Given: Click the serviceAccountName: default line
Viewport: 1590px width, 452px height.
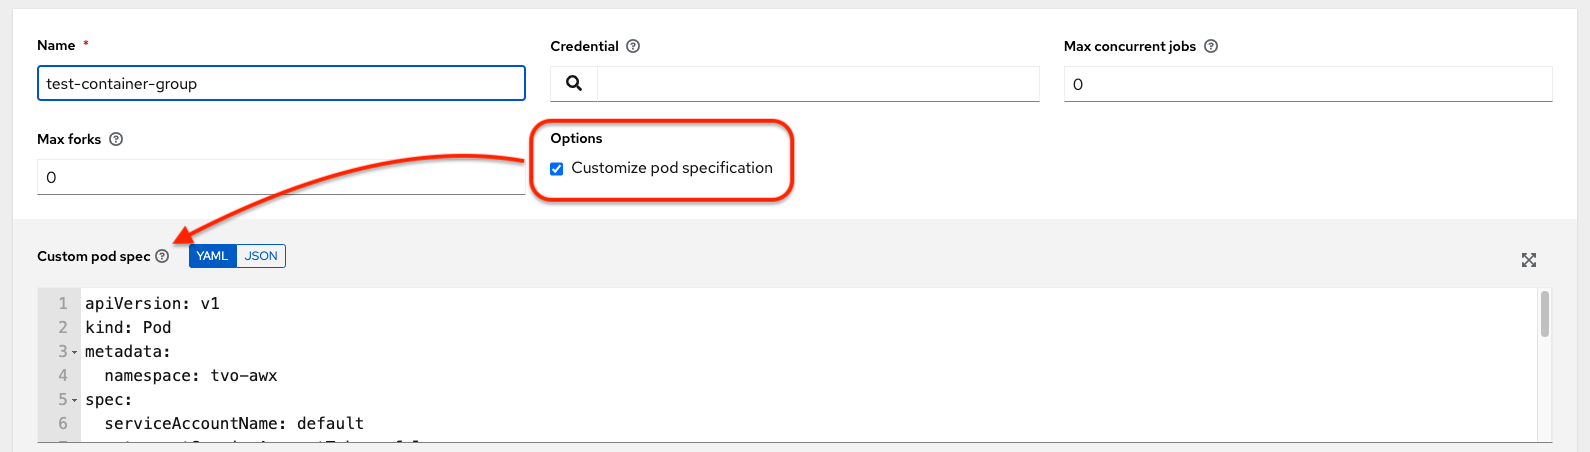Looking at the screenshot, I should 234,424.
